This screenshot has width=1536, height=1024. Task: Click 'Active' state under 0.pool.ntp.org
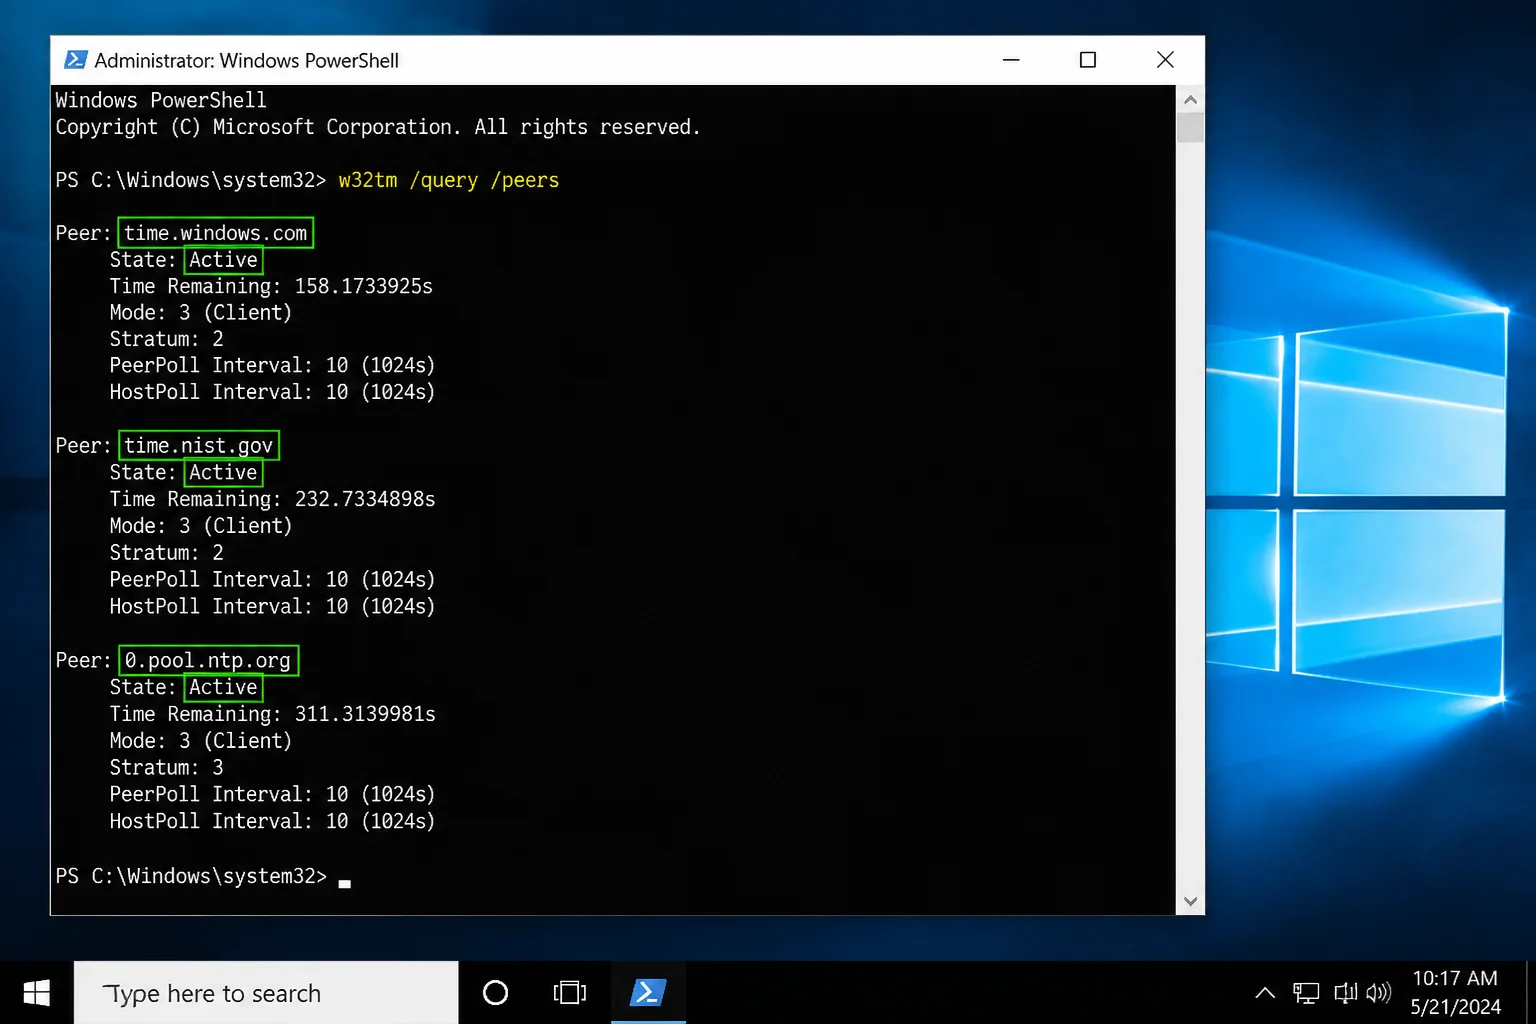point(223,688)
